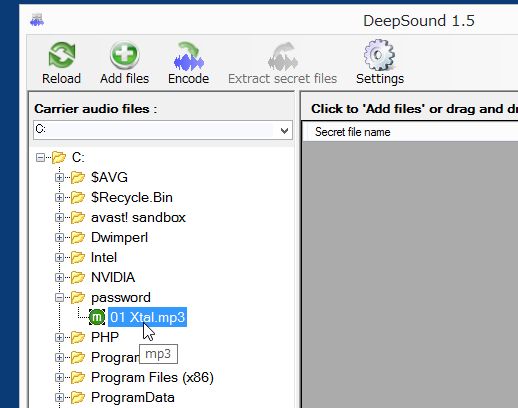Click the PHP folder icon
The height and width of the screenshot is (408, 518).
tap(78, 337)
